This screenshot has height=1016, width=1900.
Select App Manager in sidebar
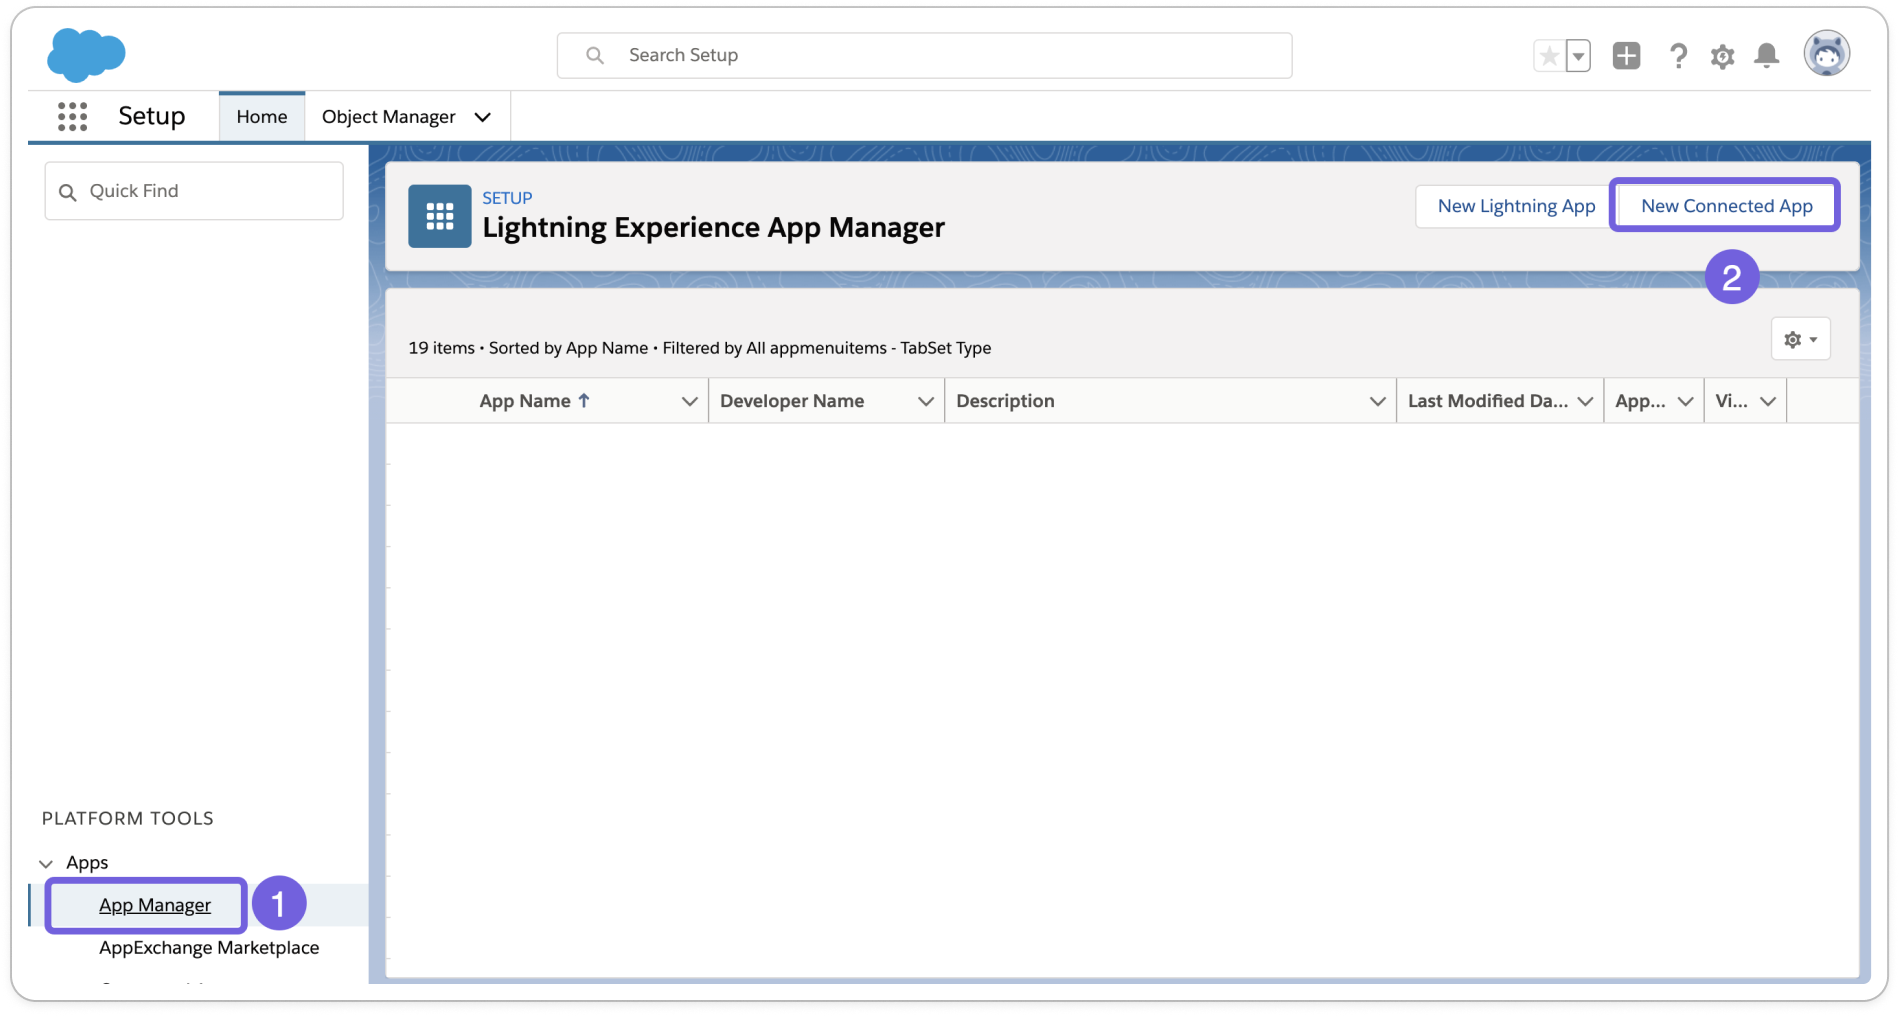(155, 905)
